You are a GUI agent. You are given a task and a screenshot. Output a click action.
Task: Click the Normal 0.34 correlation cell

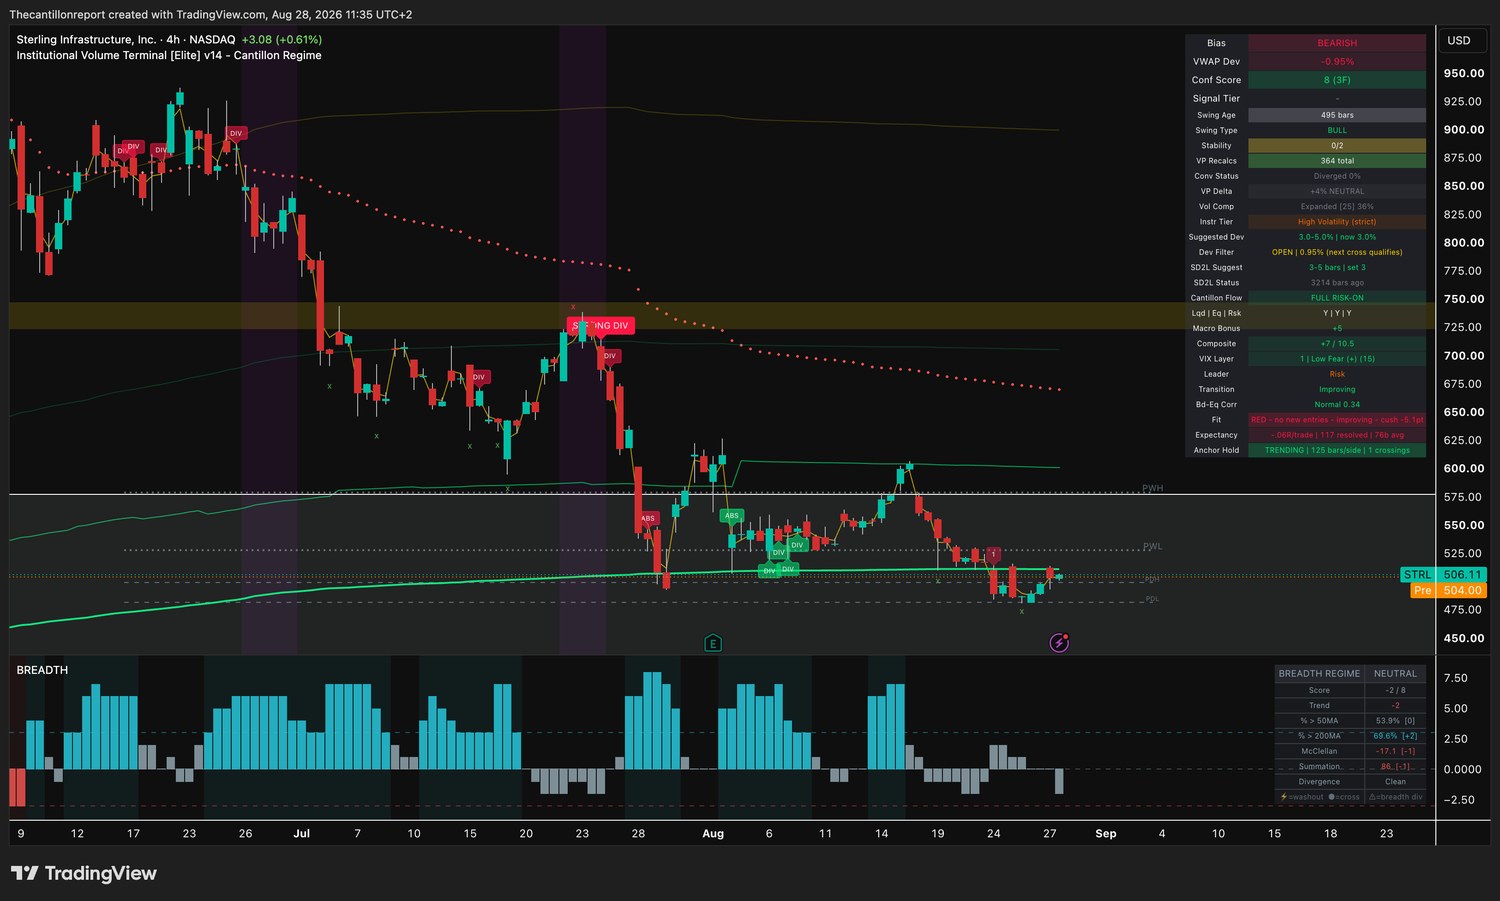tap(1337, 405)
